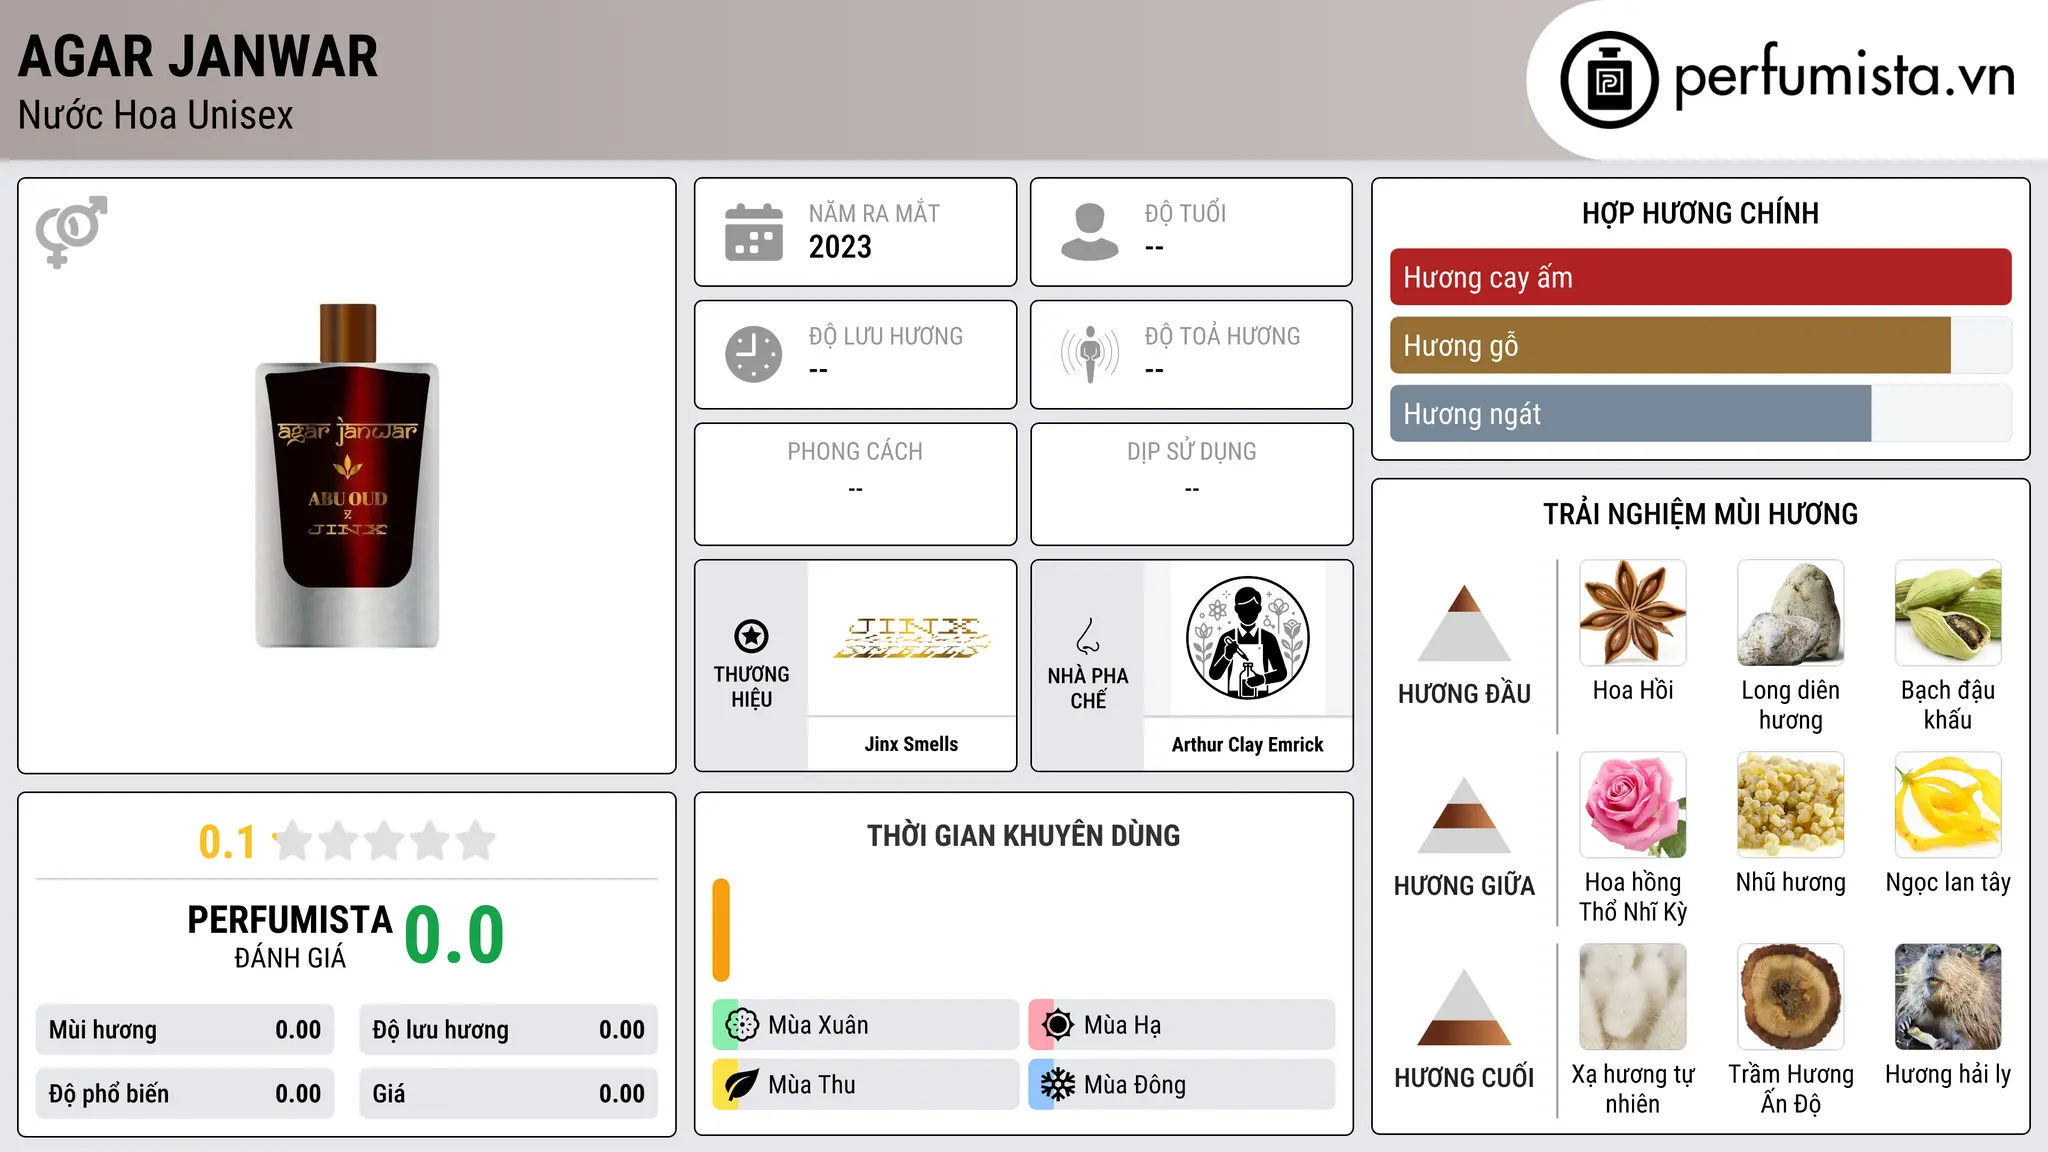Click the Độ tuổi label
The width and height of the screenshot is (2048, 1152).
pyautogui.click(x=1185, y=213)
